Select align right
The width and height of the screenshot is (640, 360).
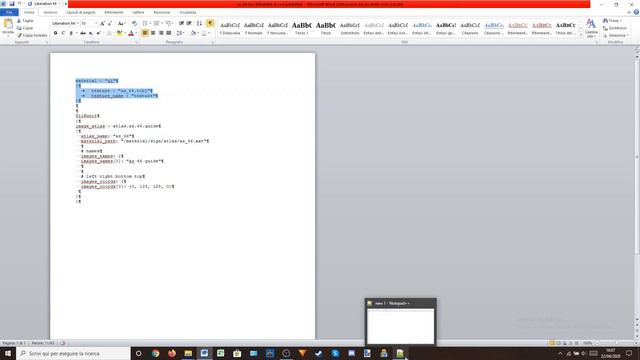point(161,33)
